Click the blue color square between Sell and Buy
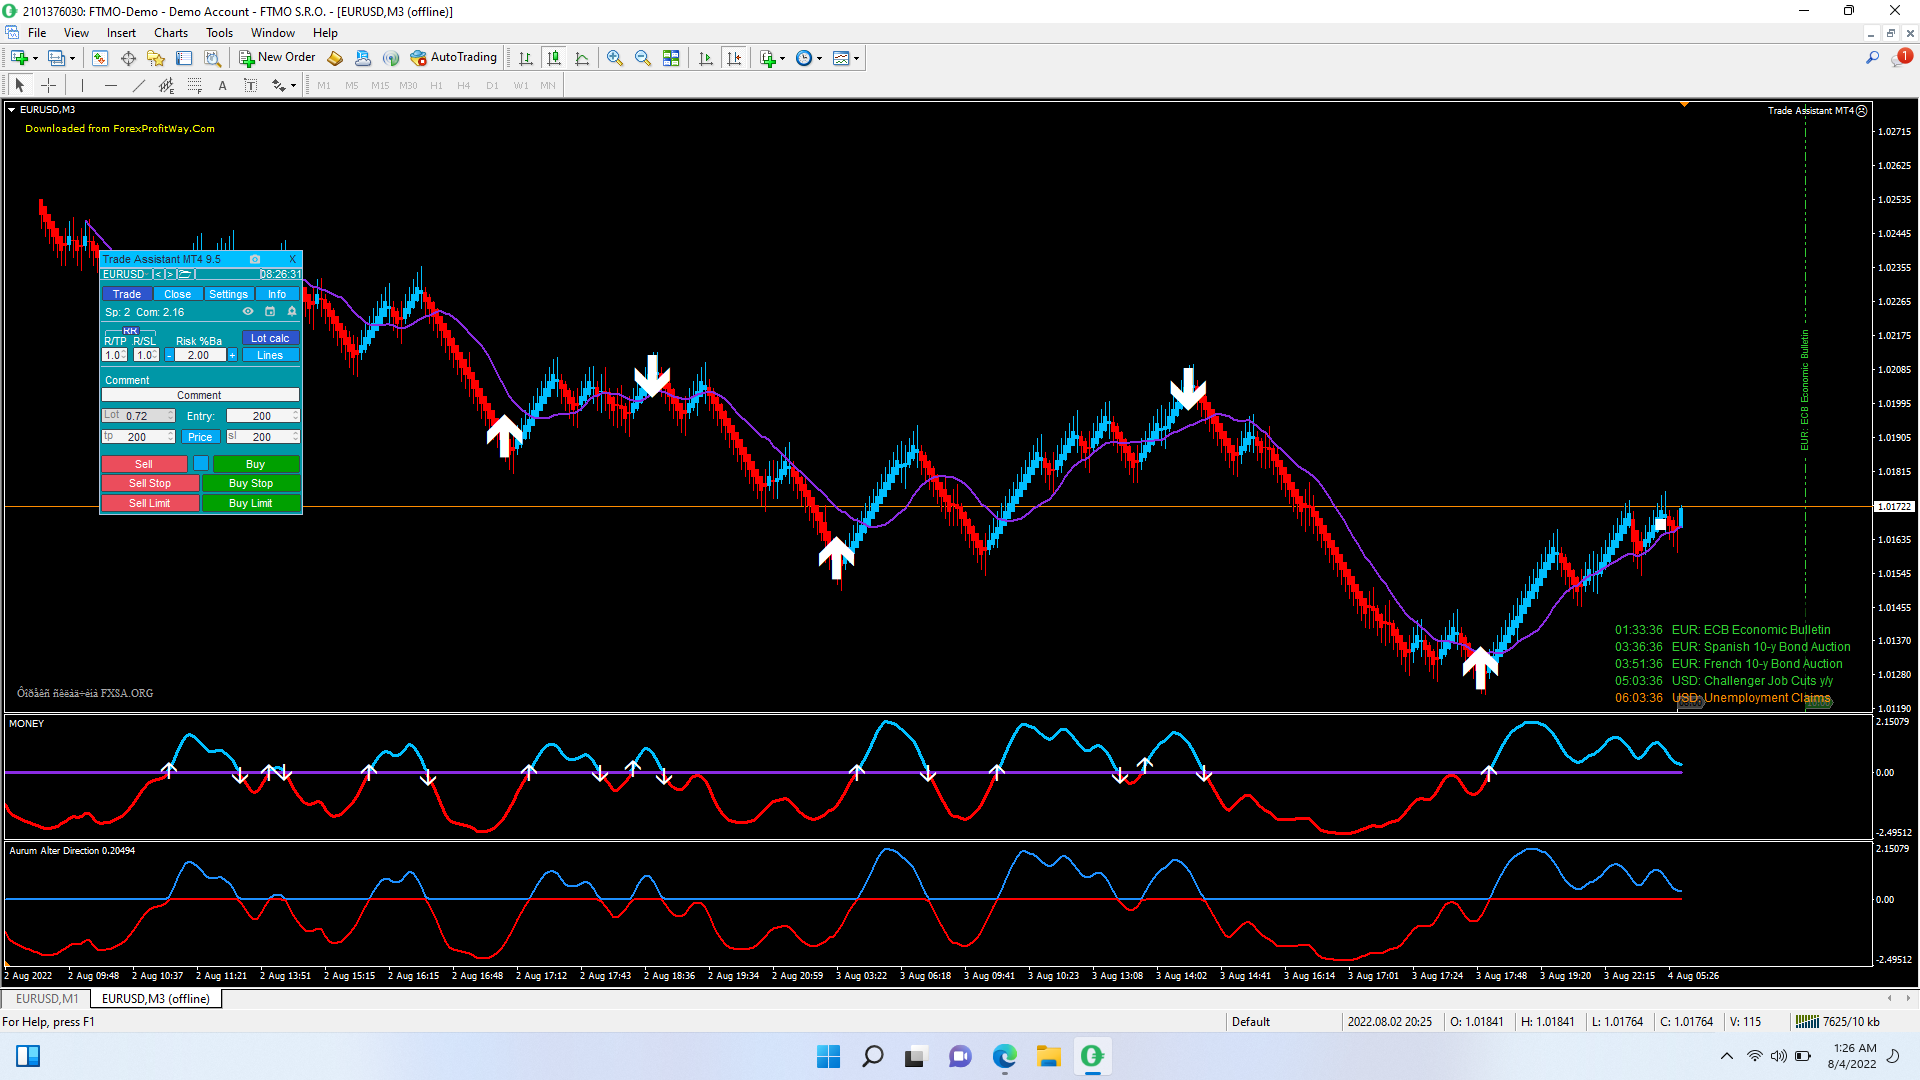1920x1080 pixels. click(201, 464)
